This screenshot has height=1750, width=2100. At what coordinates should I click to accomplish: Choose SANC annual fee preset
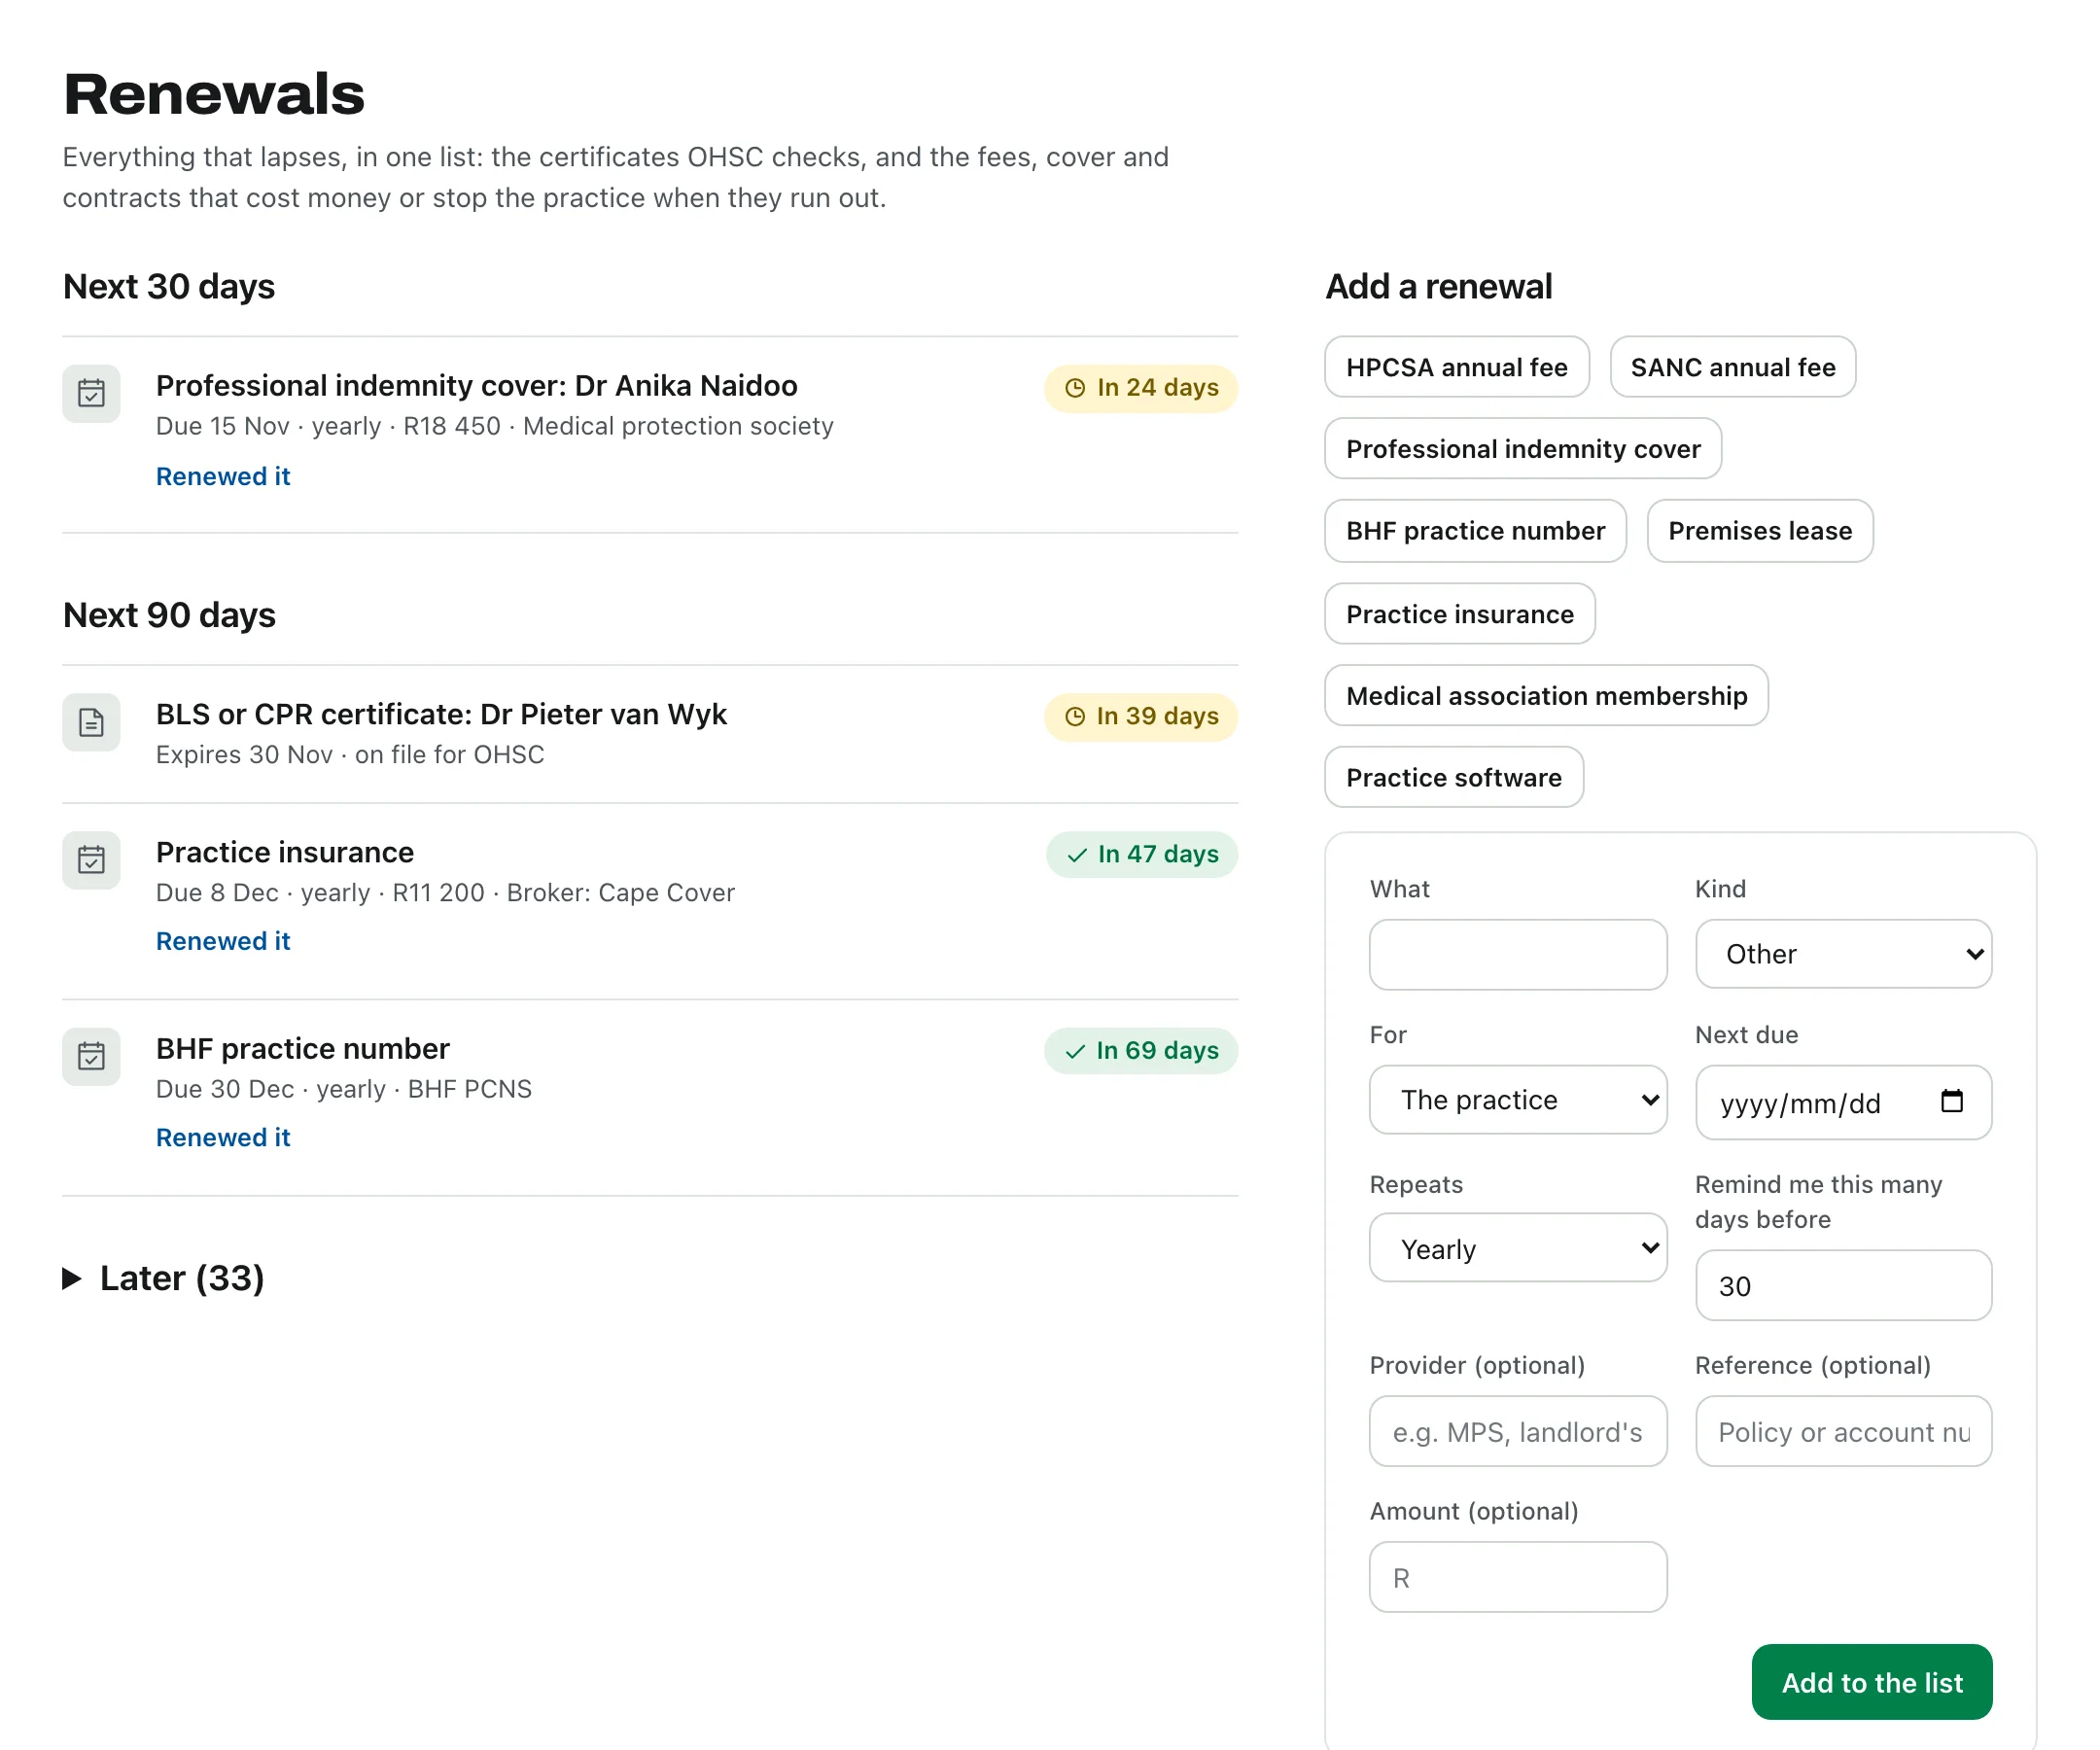pyautogui.click(x=1733, y=367)
